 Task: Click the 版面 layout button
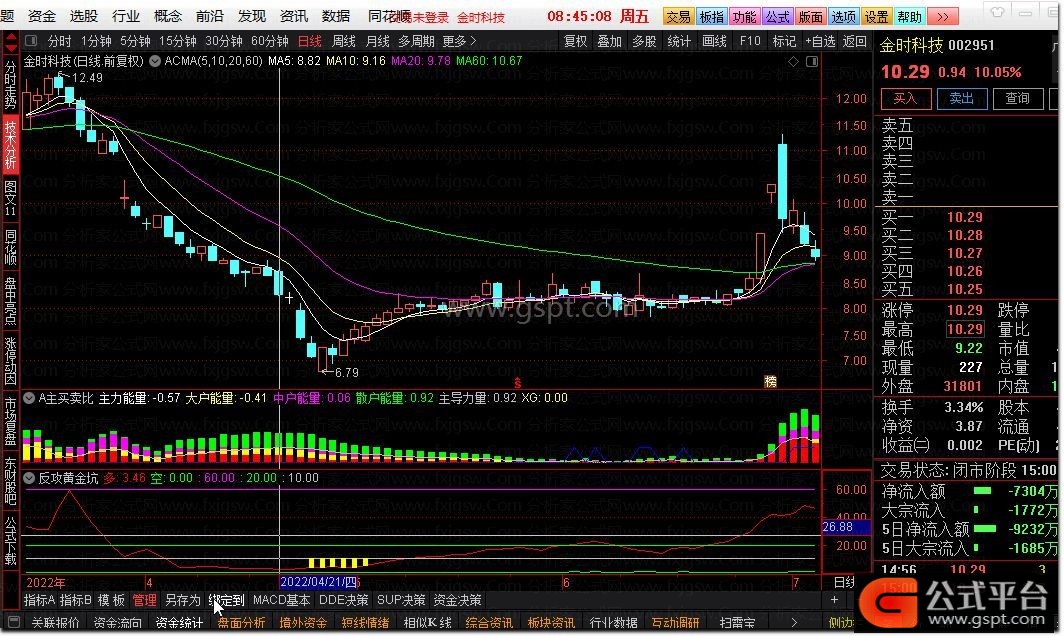click(810, 16)
